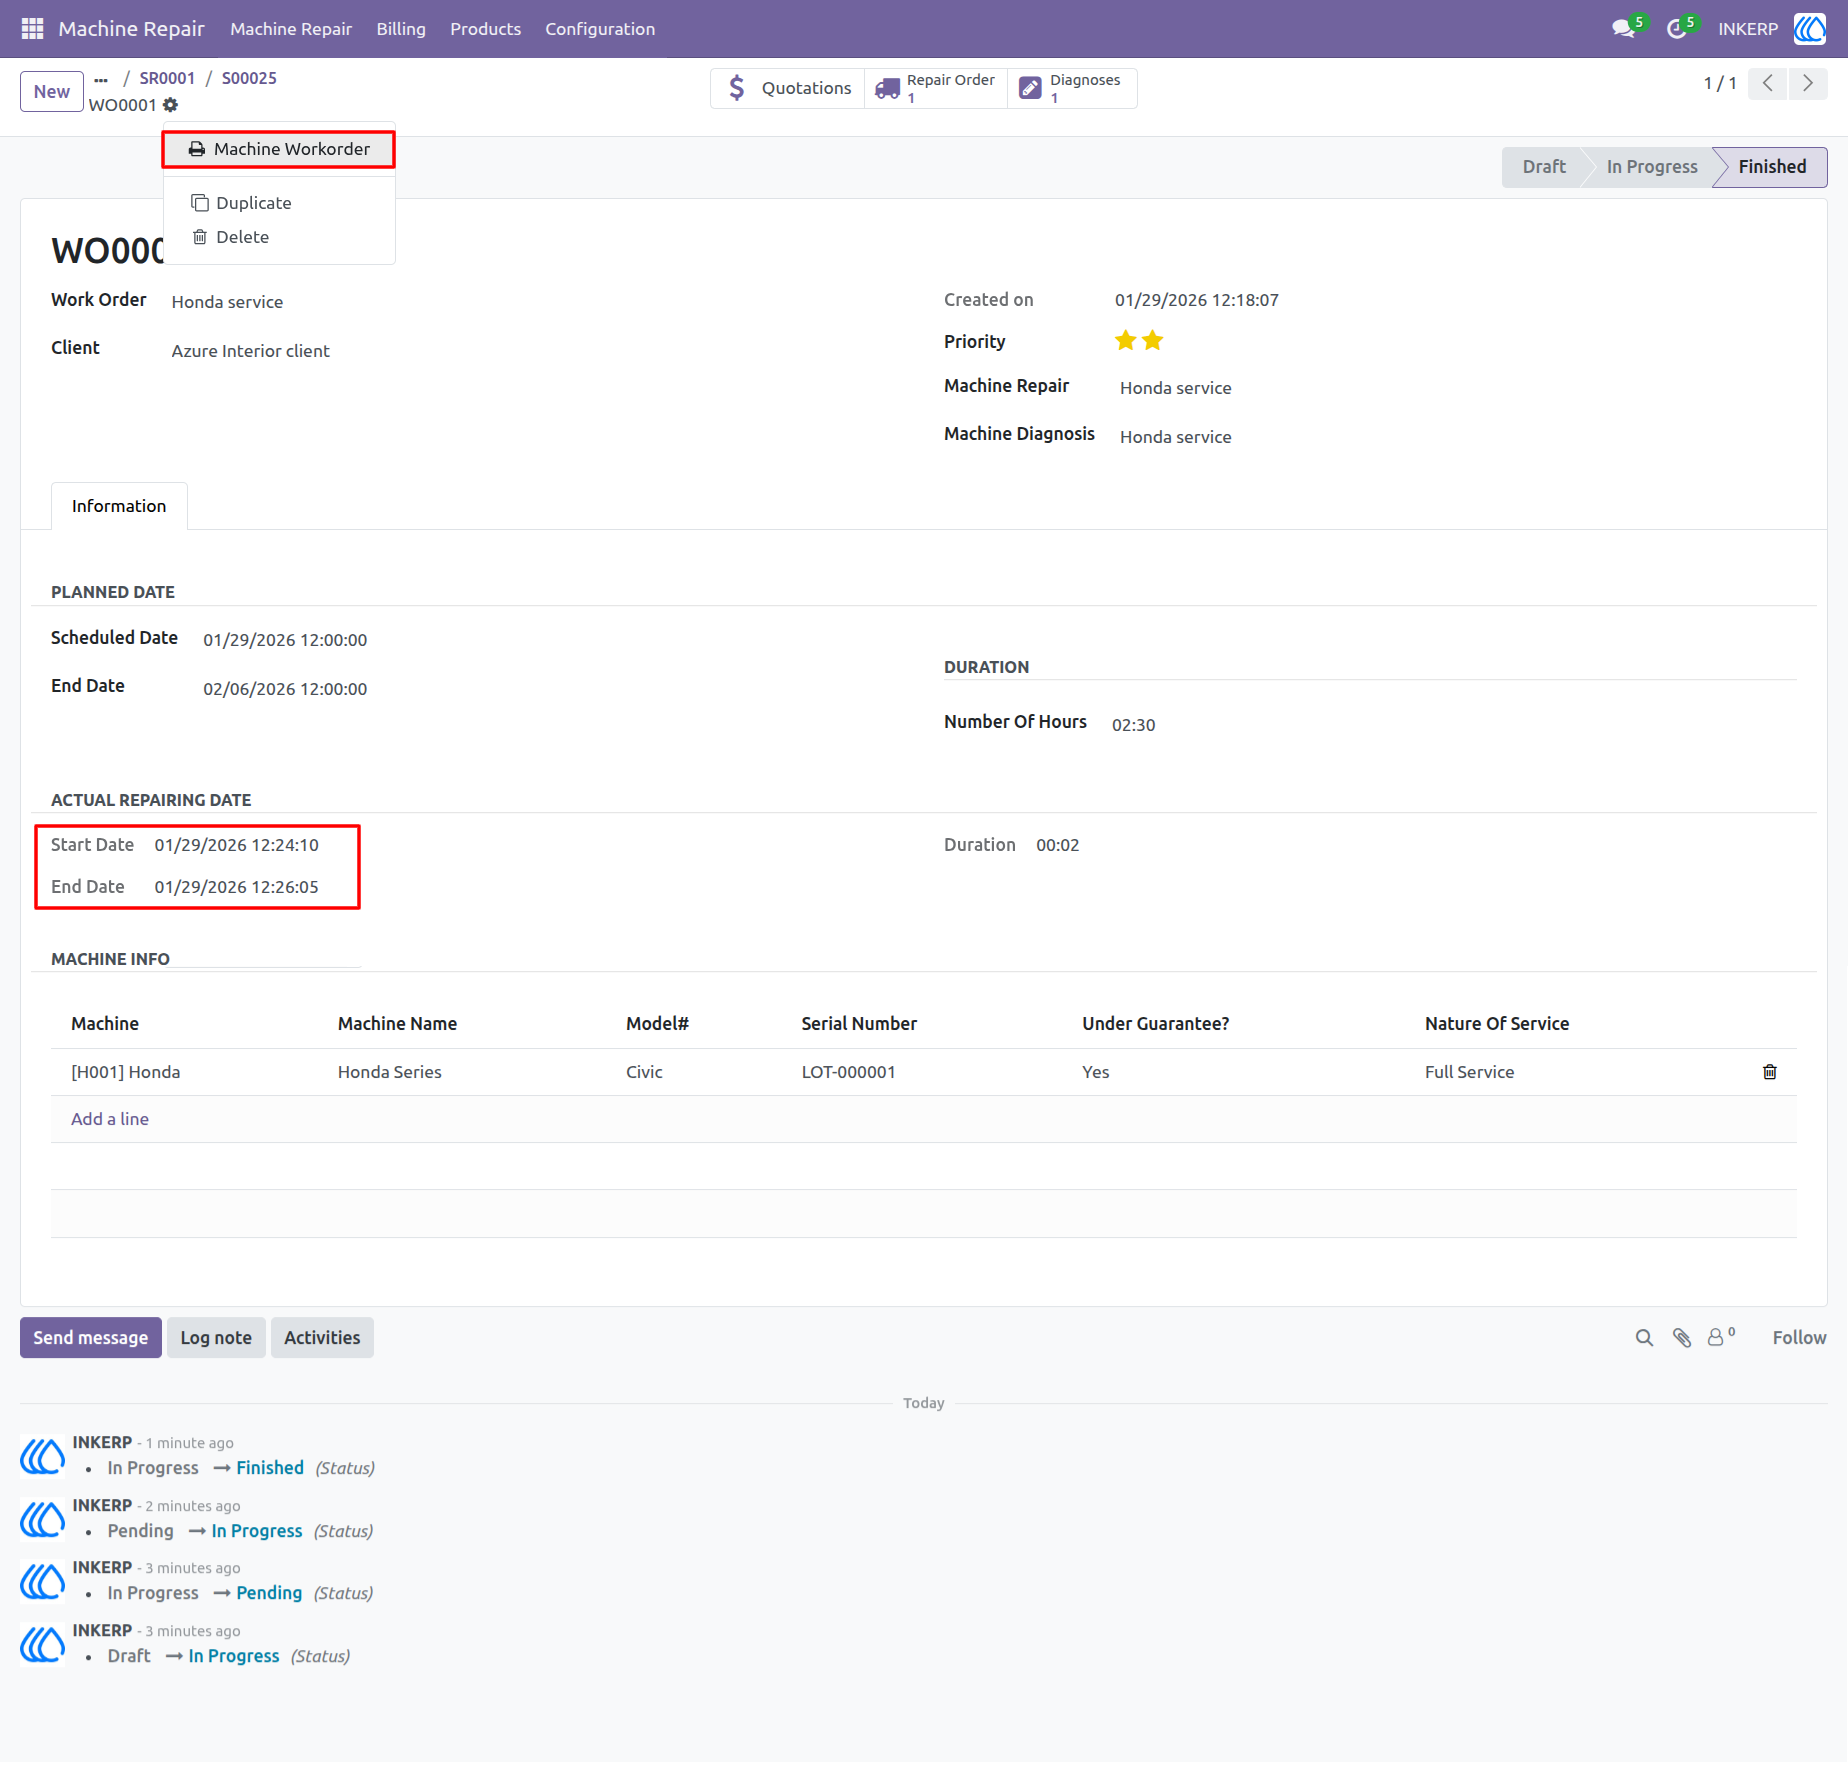Open the Configuration menu
This screenshot has width=1848, height=1765.
pos(600,29)
